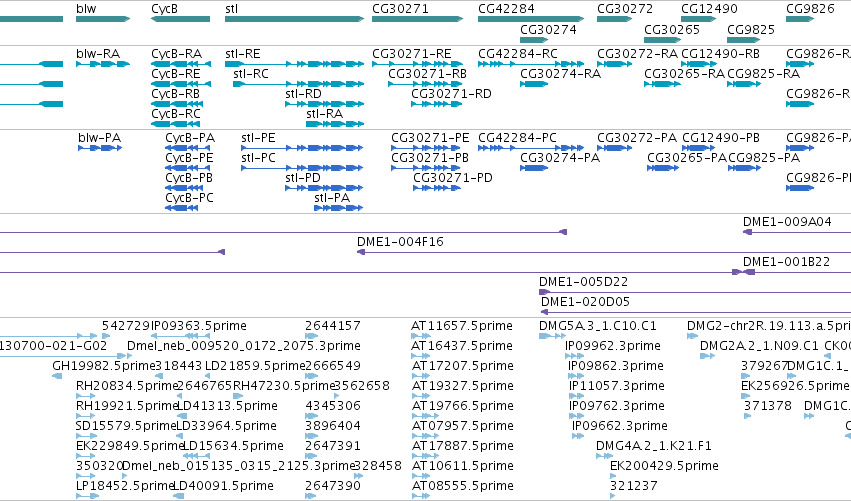Click the CycB-RB transcript label
The height and width of the screenshot is (501, 851).
click(175, 93)
